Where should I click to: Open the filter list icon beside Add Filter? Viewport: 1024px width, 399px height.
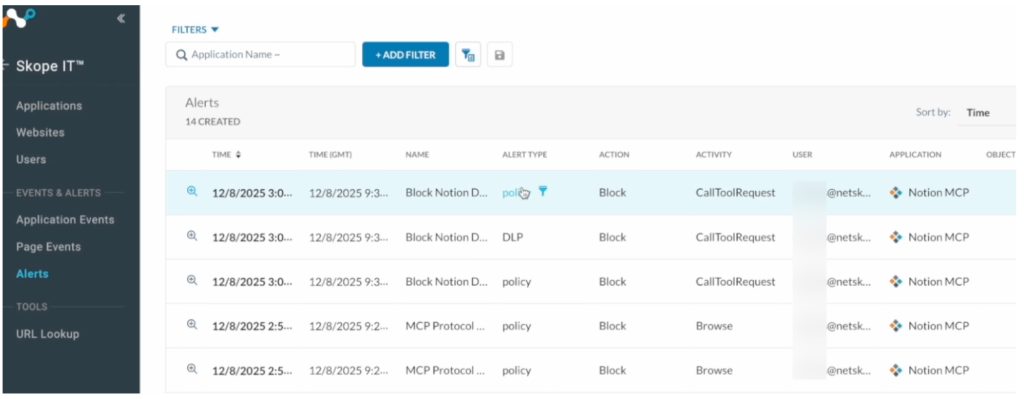(x=468, y=55)
